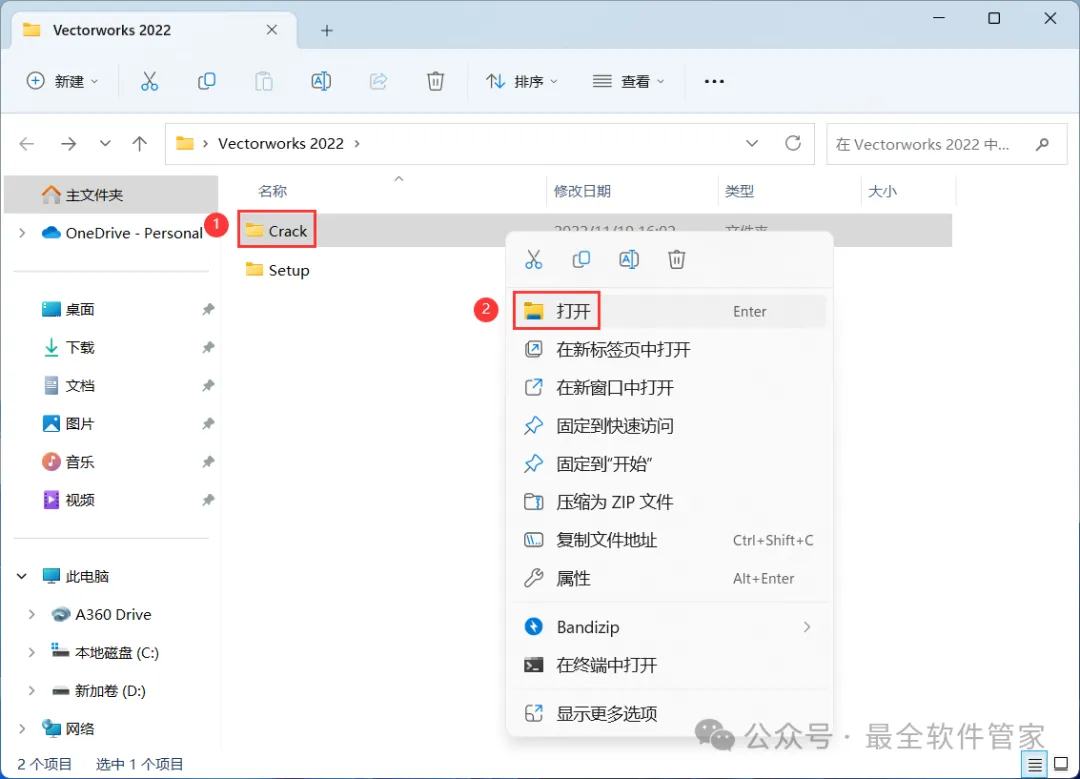Click Vectorworks 2022 in the address breadcrumb
The width and height of the screenshot is (1080, 779).
pyautogui.click(x=280, y=143)
